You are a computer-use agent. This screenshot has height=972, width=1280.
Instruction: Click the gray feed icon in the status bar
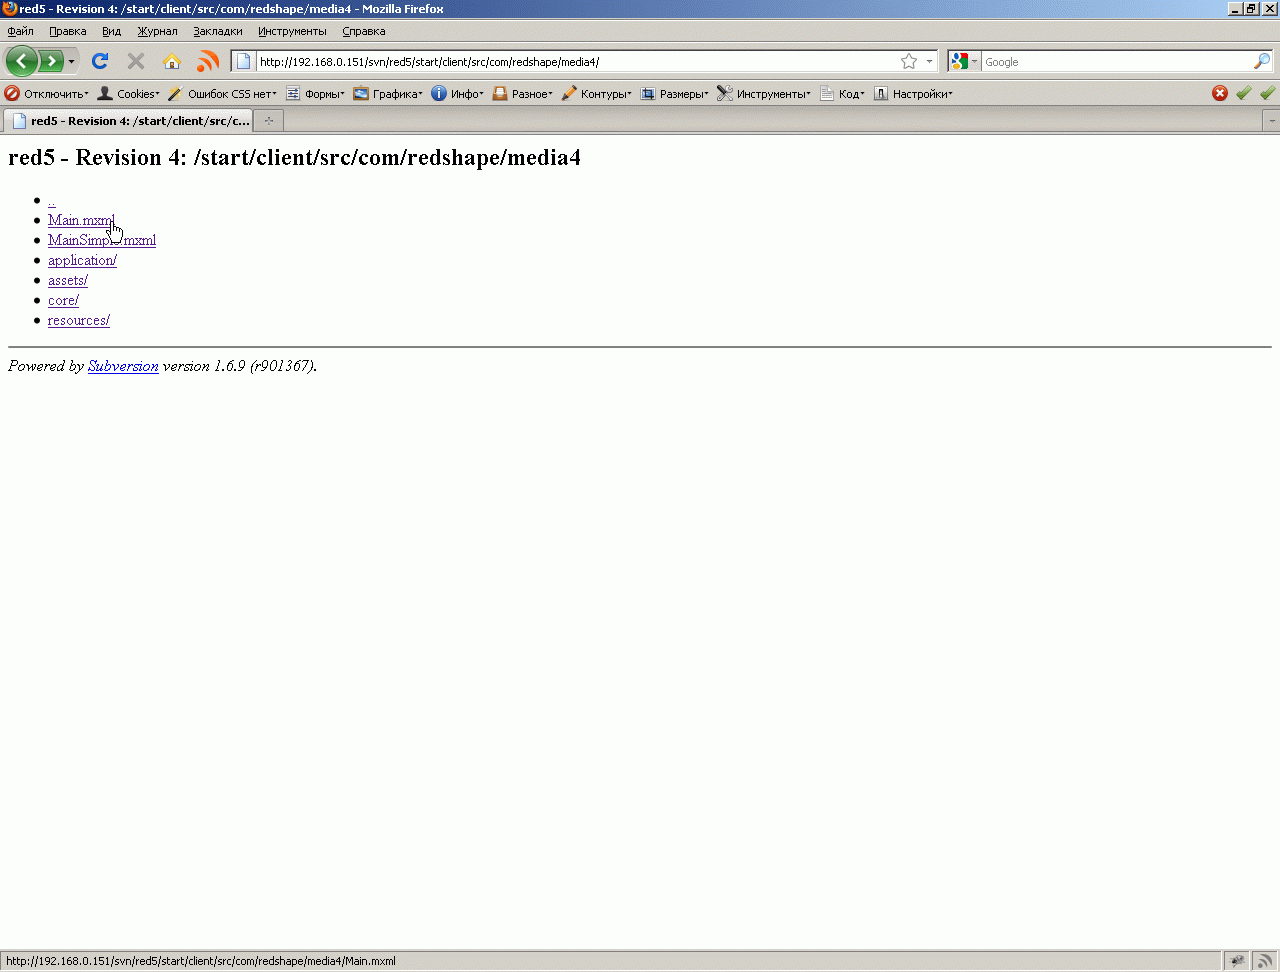pyautogui.click(x=1265, y=961)
